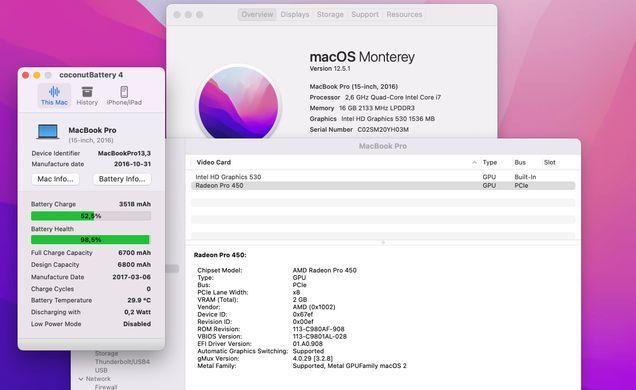636x390 pixels.
Task: Click Discharging with 0,2 Watt value
Action: pyautogui.click(x=137, y=312)
